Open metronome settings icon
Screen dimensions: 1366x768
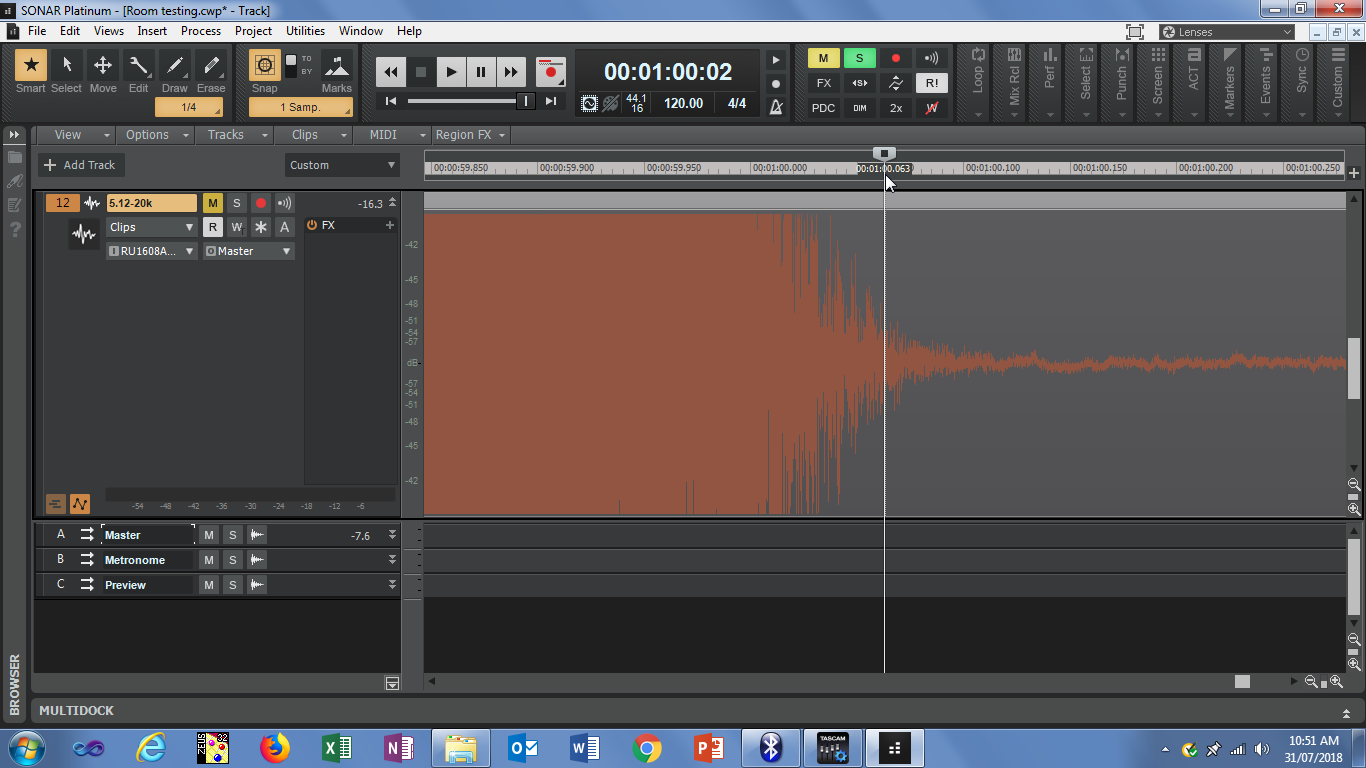775,107
